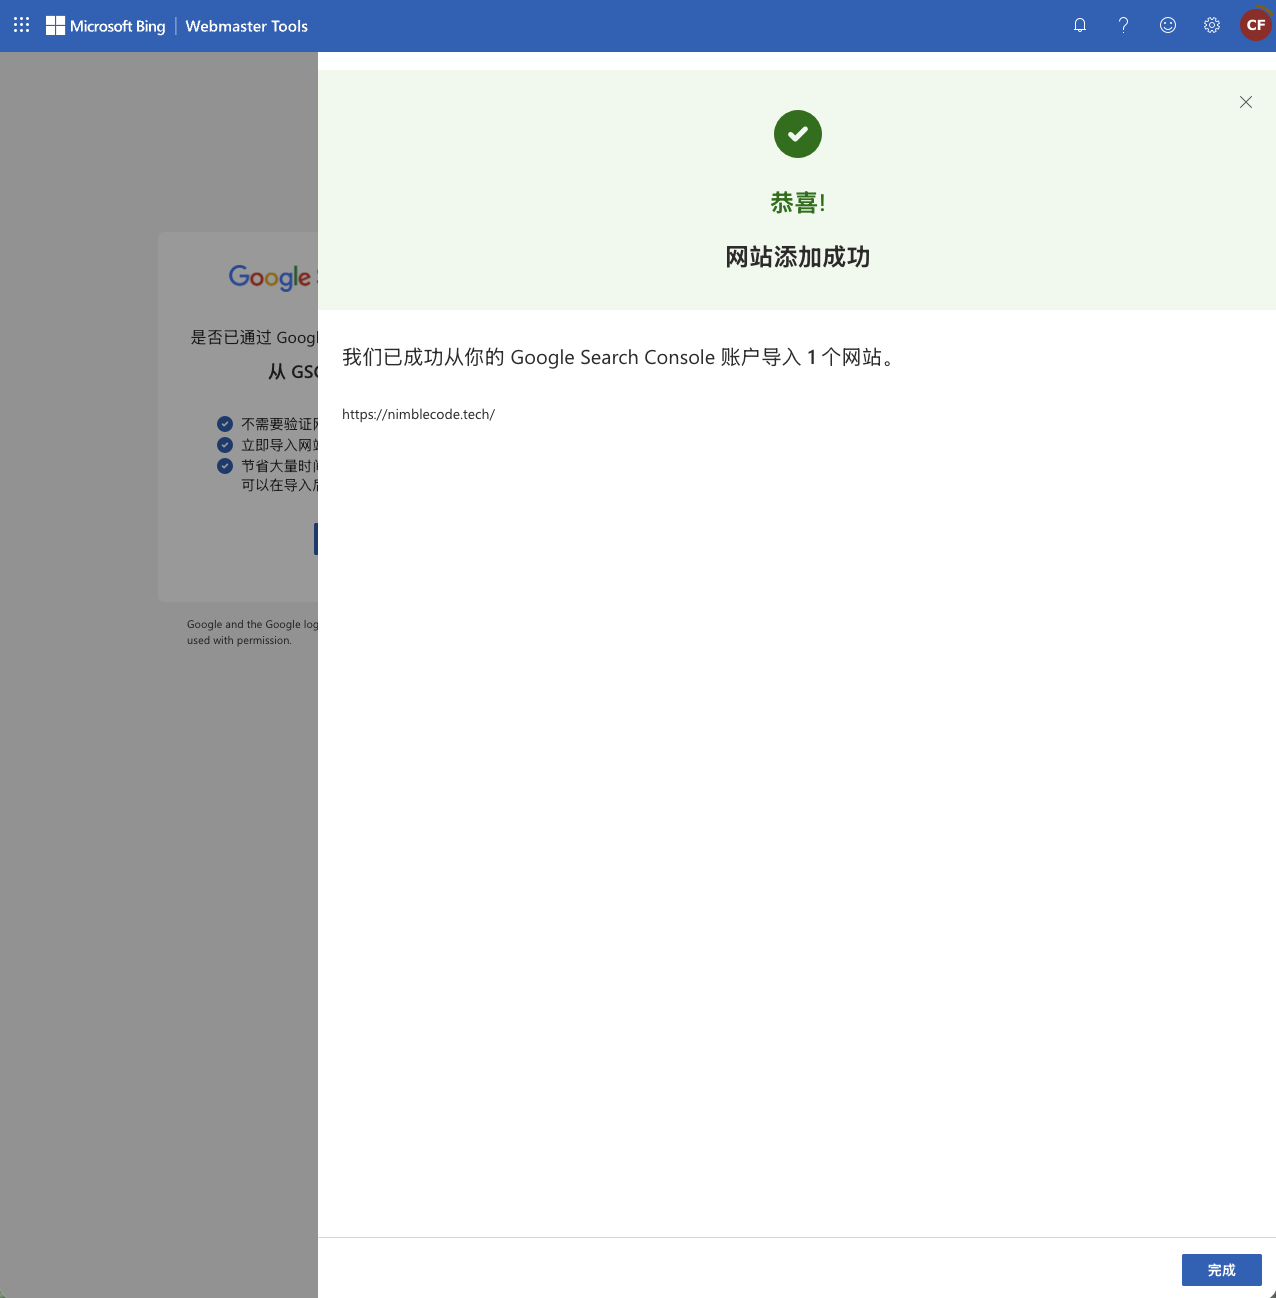Click the imported nimblecode.tech URL
The image size is (1276, 1298).
pos(418,414)
